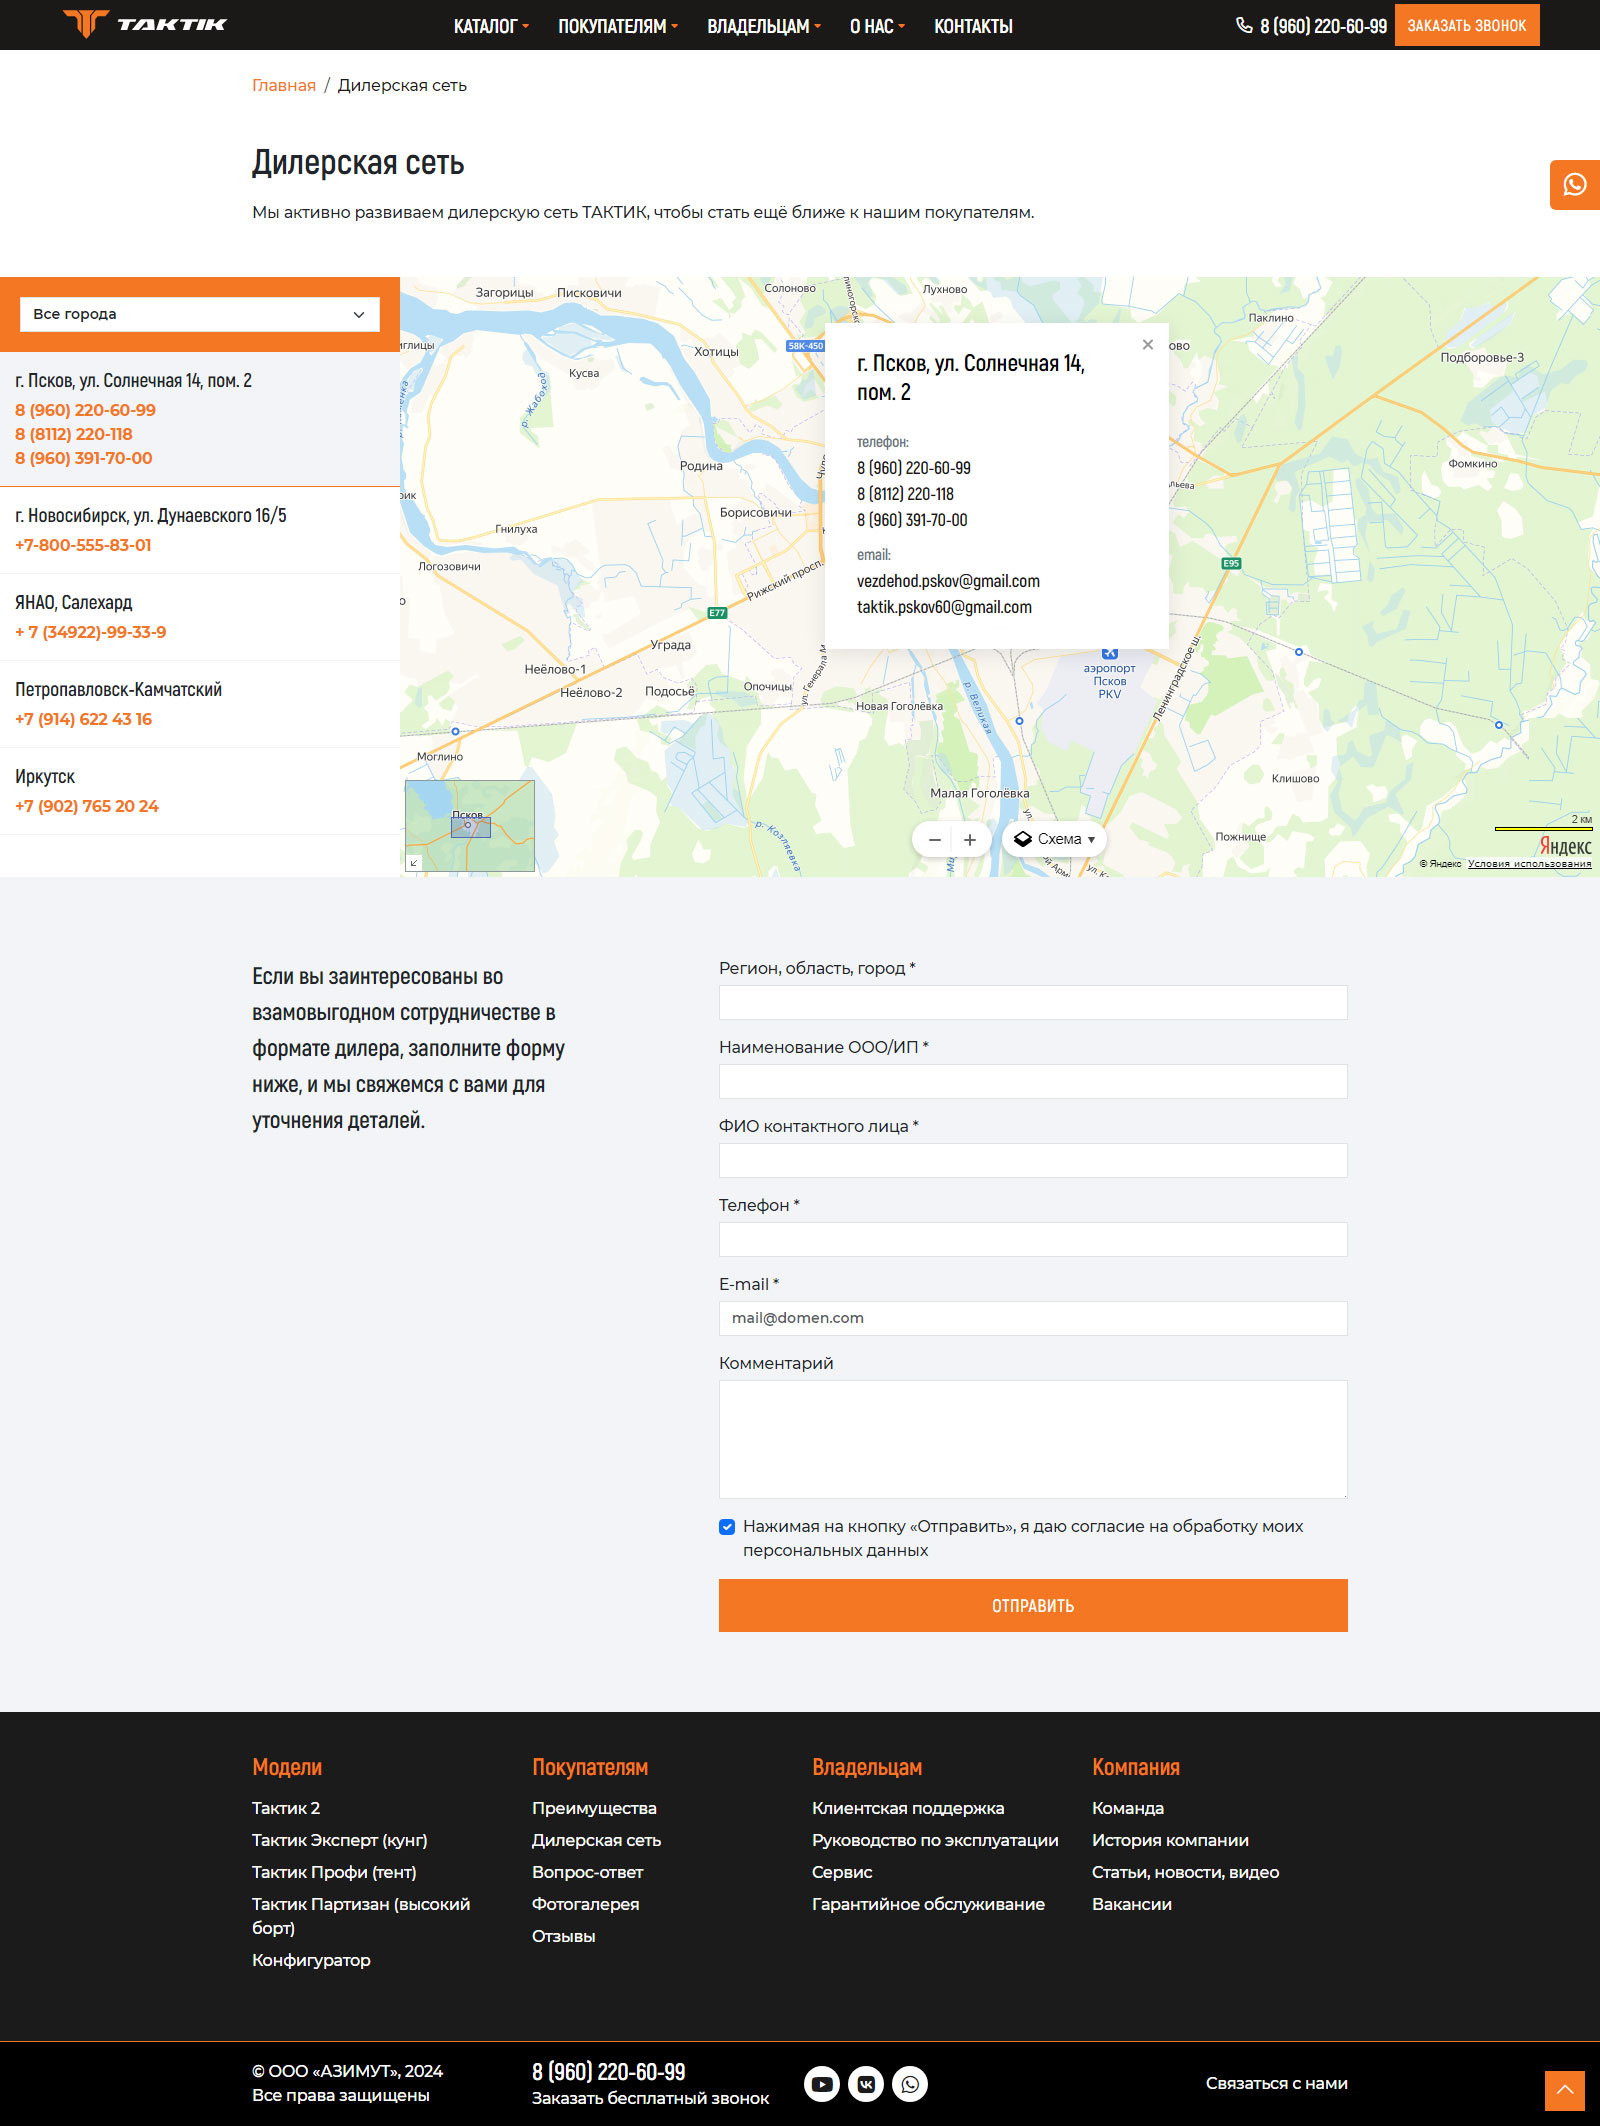Open footer link Руководство по эксплуатации
The width and height of the screenshot is (1600, 2126).
click(x=935, y=1840)
